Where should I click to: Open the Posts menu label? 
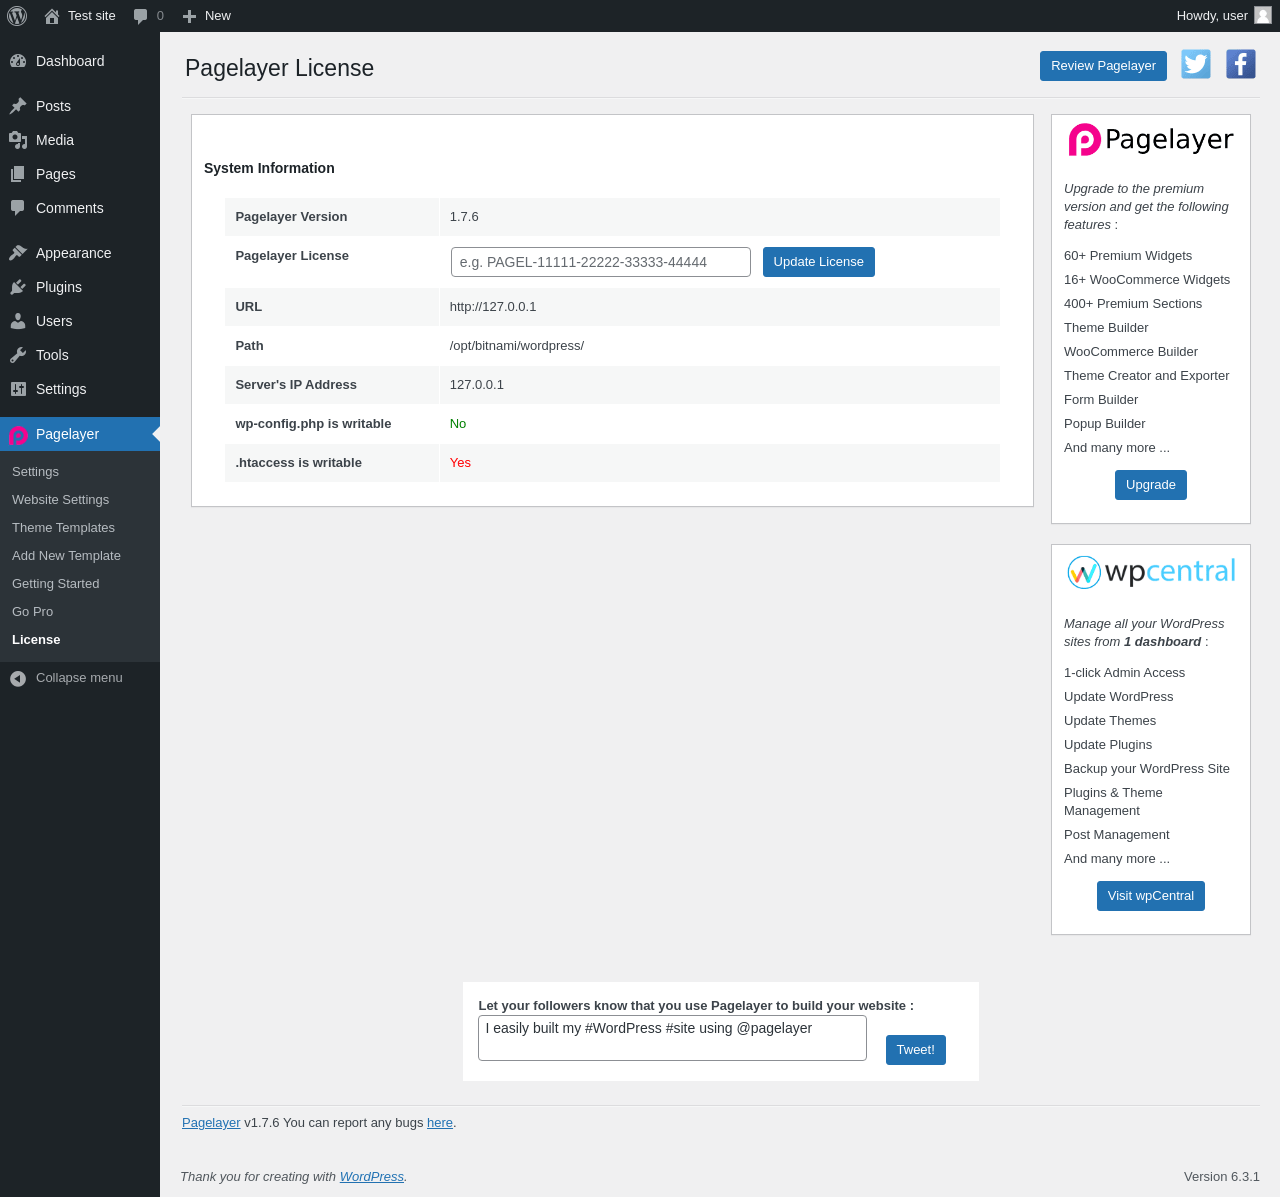(53, 106)
